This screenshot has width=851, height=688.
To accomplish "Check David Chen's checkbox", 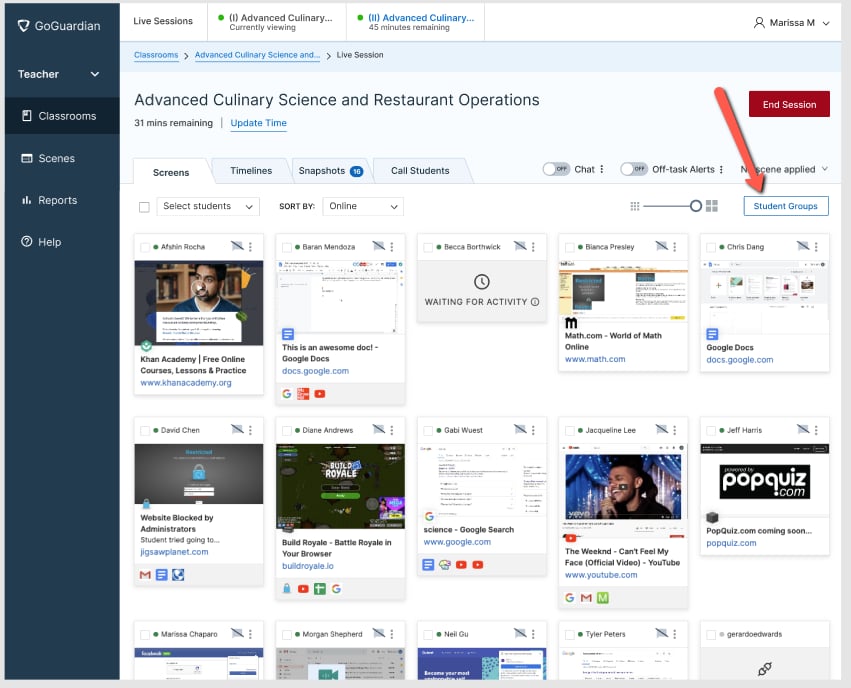I will point(145,431).
